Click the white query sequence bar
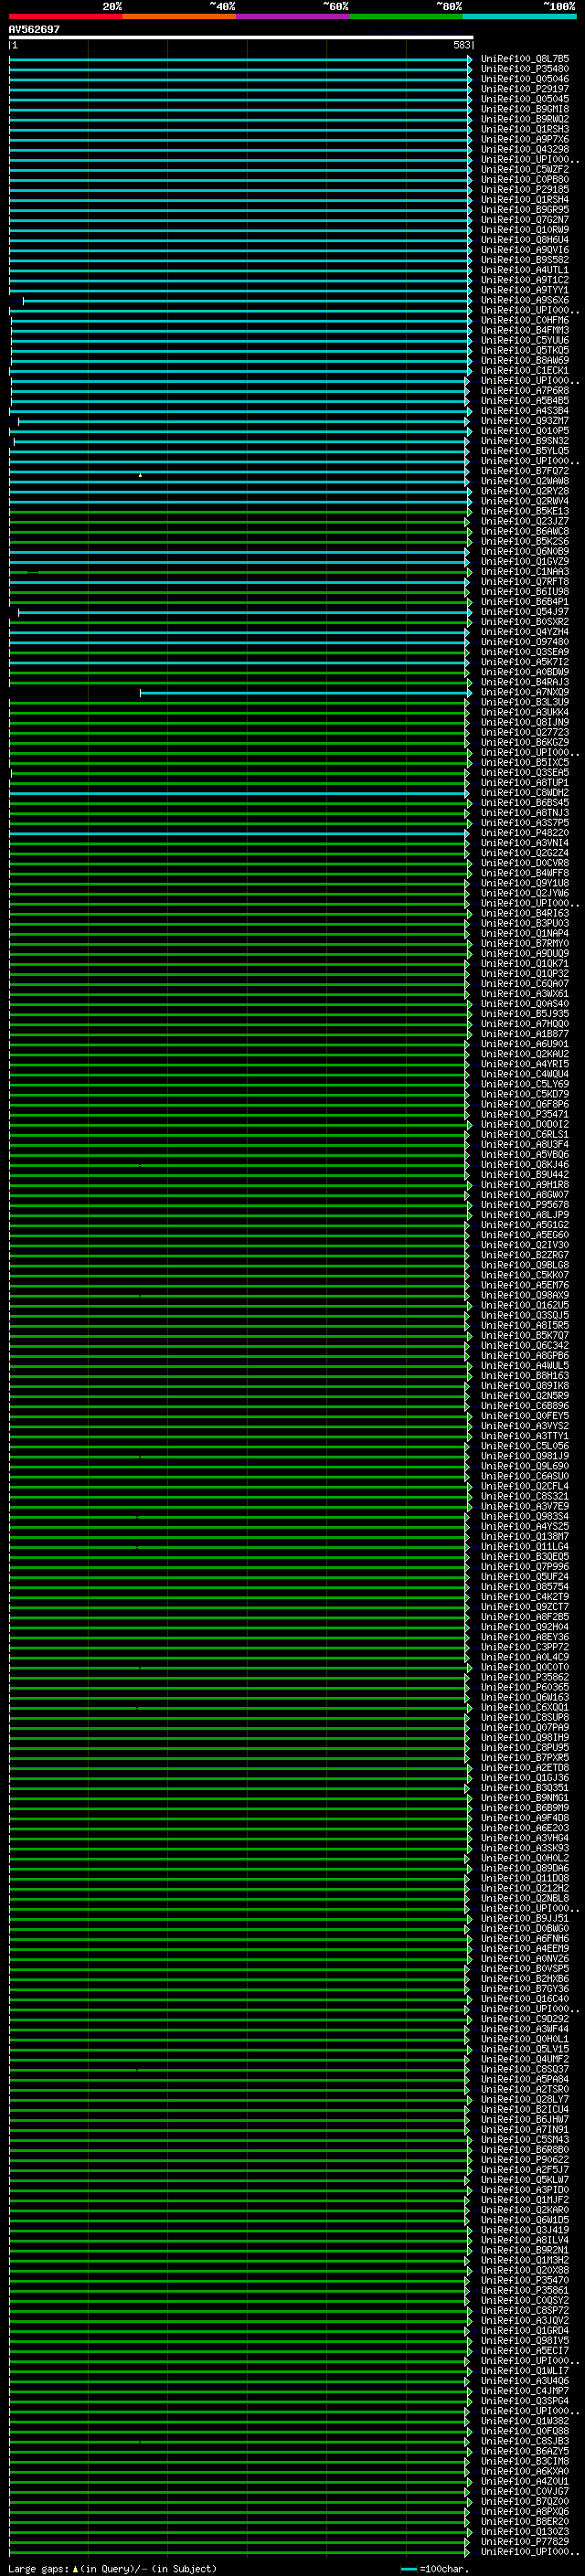 (x=241, y=37)
